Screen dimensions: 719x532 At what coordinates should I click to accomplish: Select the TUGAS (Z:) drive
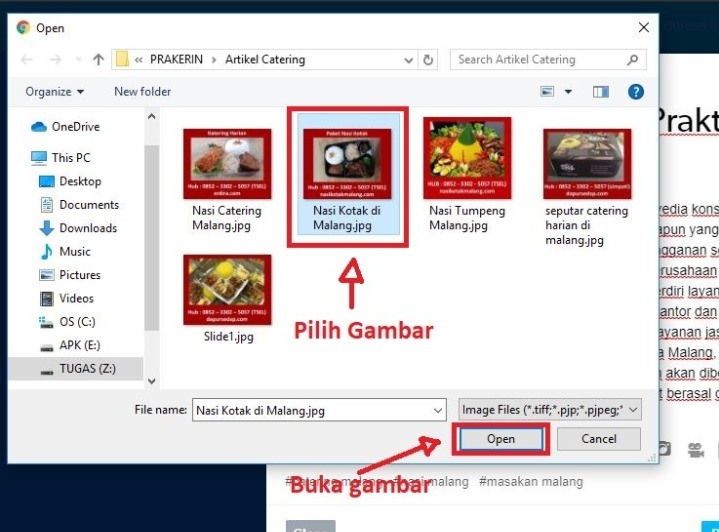[x=87, y=369]
